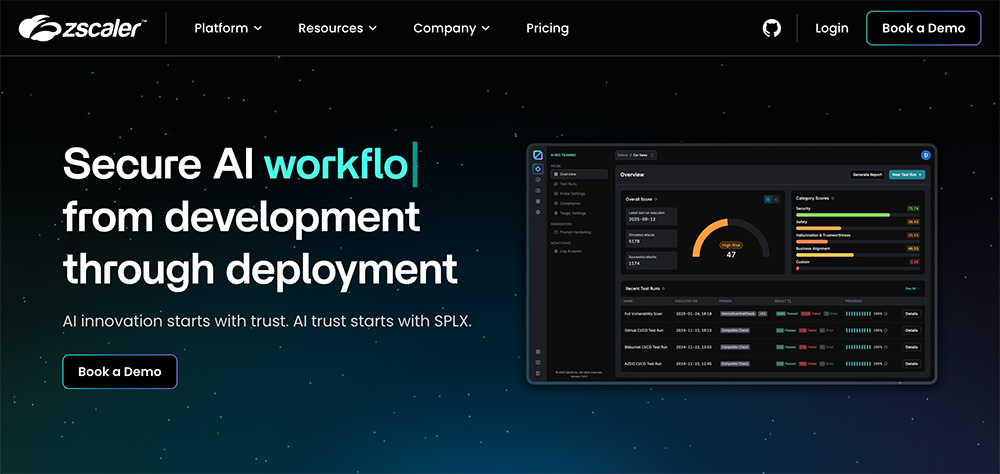Open the Pricing page
The image size is (1000, 474).
[x=547, y=28]
